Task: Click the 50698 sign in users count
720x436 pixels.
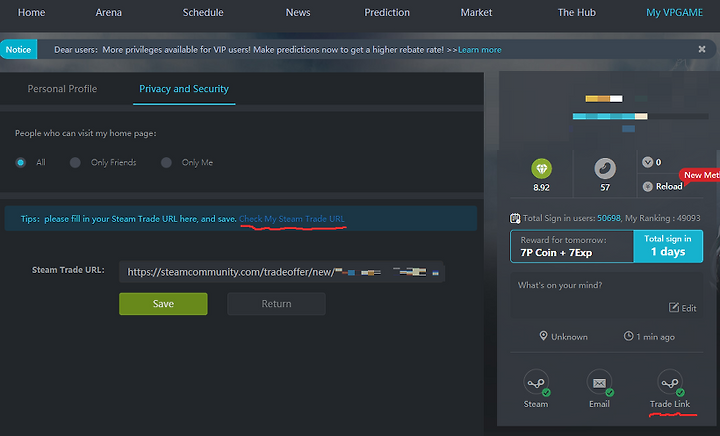Action: point(609,218)
